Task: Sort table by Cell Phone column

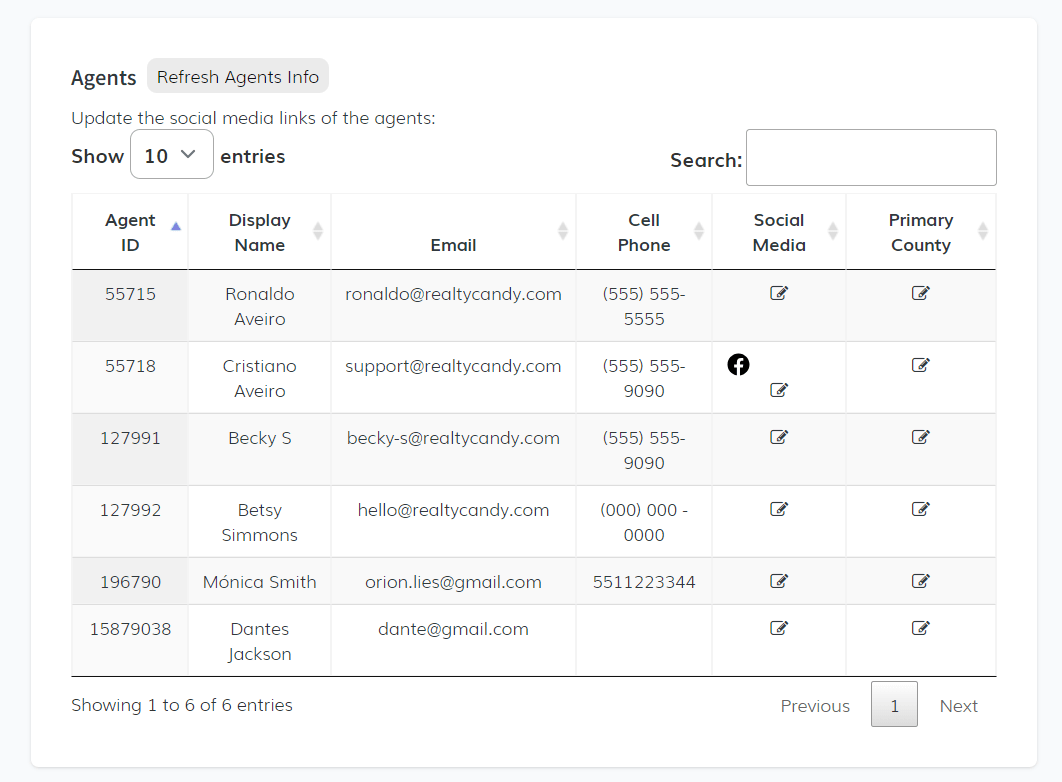Action: tap(643, 232)
